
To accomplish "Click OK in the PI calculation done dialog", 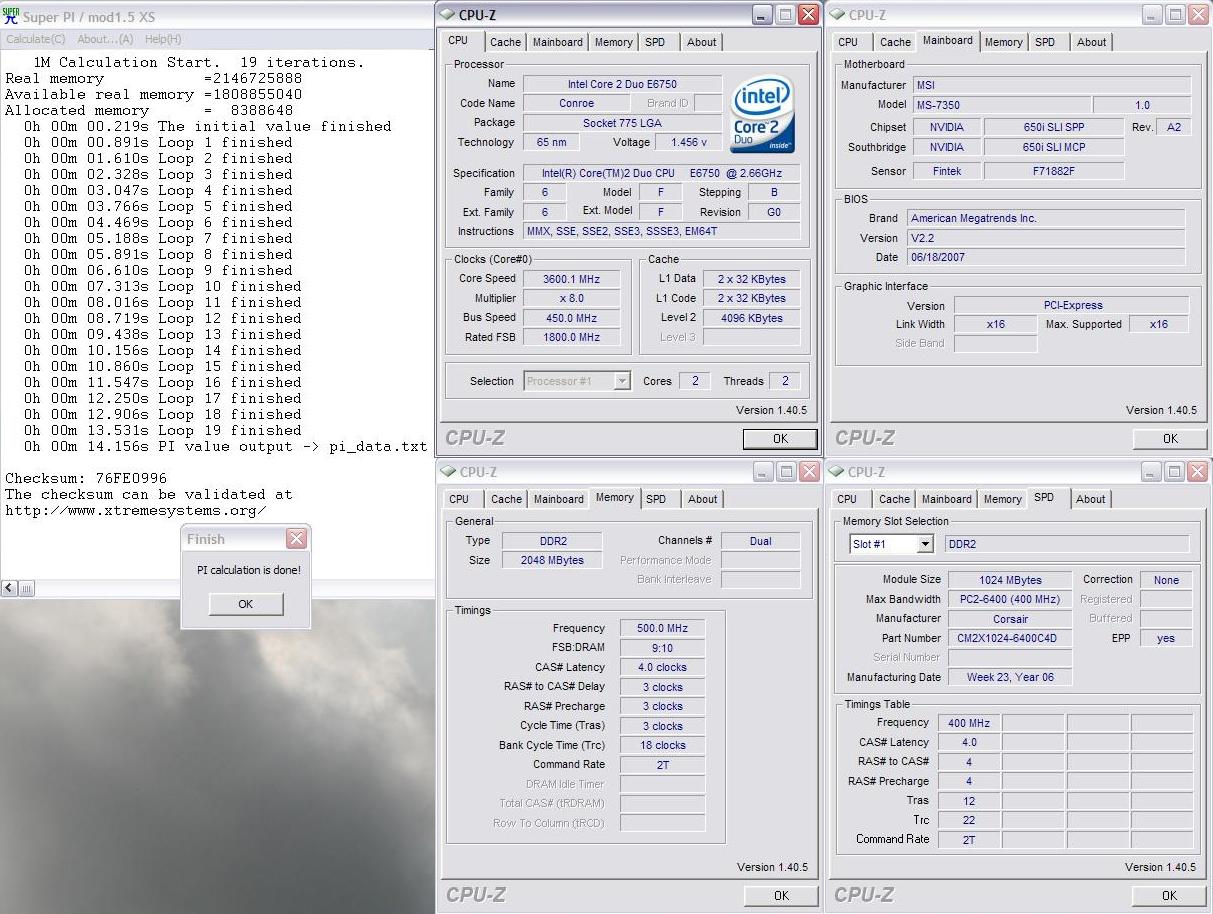I will pos(246,604).
